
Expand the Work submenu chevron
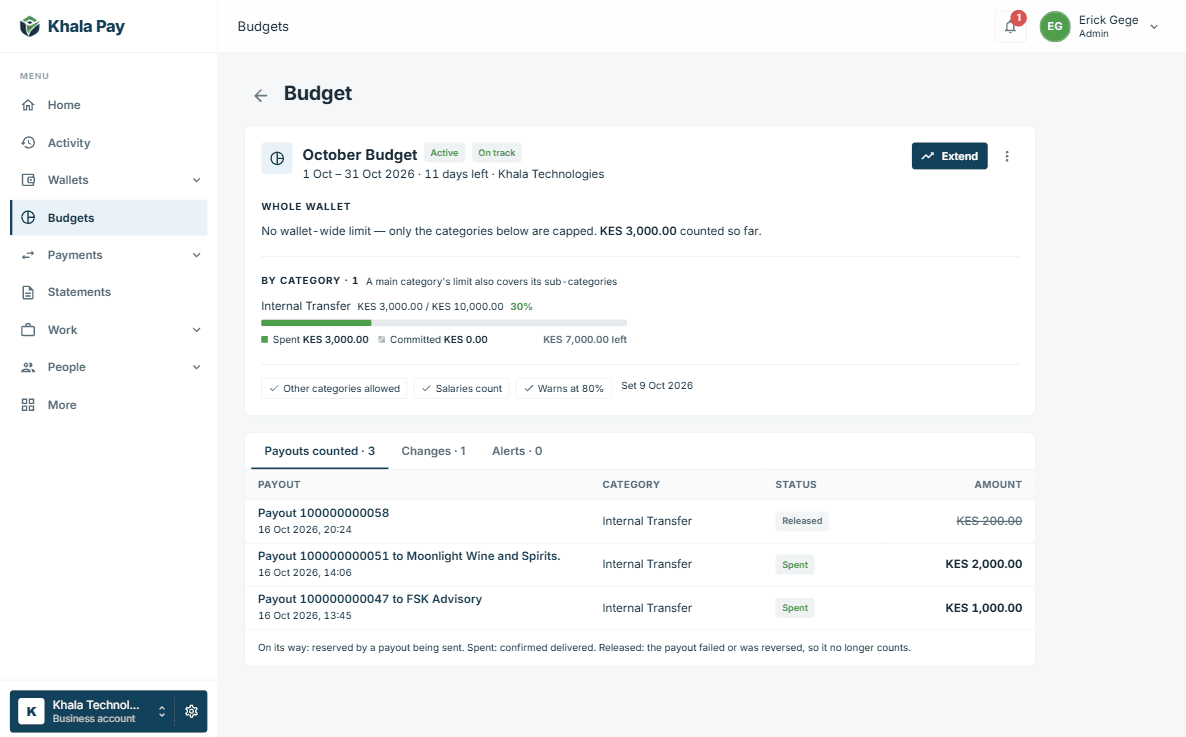click(x=197, y=330)
